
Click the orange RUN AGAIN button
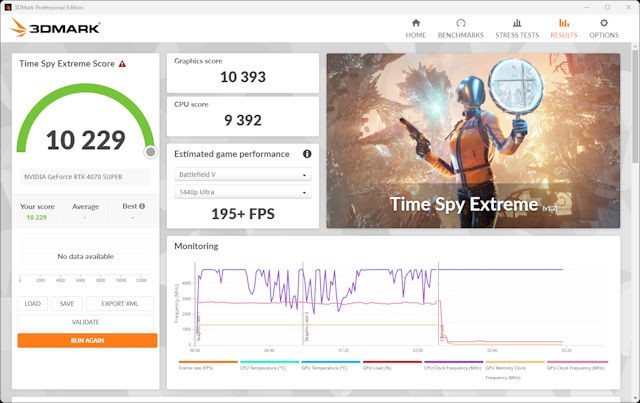pyautogui.click(x=87, y=340)
